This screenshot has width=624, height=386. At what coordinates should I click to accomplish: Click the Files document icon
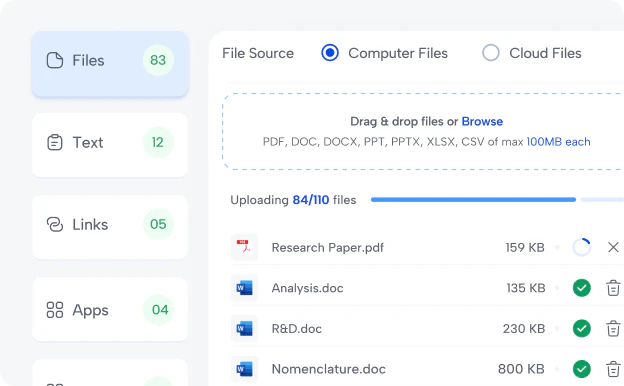[55, 60]
